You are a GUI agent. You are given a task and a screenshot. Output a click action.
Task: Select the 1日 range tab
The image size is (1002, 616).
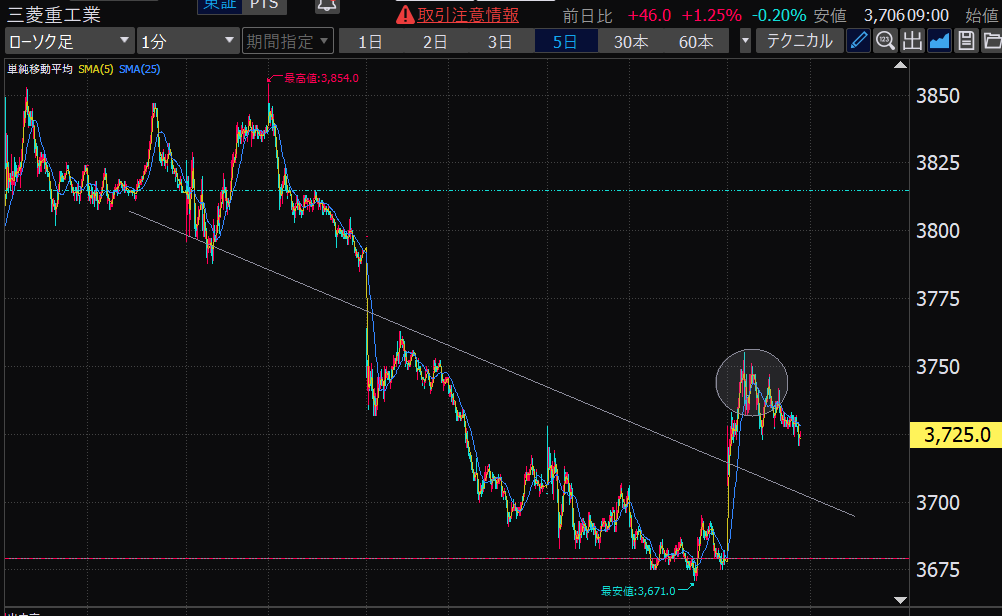pyautogui.click(x=370, y=41)
